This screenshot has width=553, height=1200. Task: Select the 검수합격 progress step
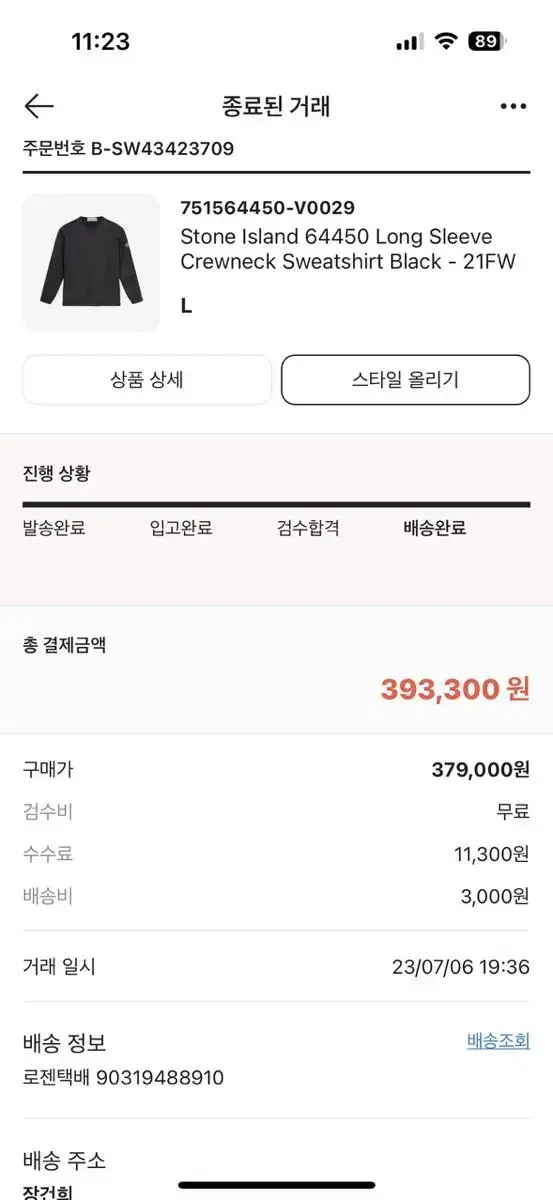pos(308,528)
